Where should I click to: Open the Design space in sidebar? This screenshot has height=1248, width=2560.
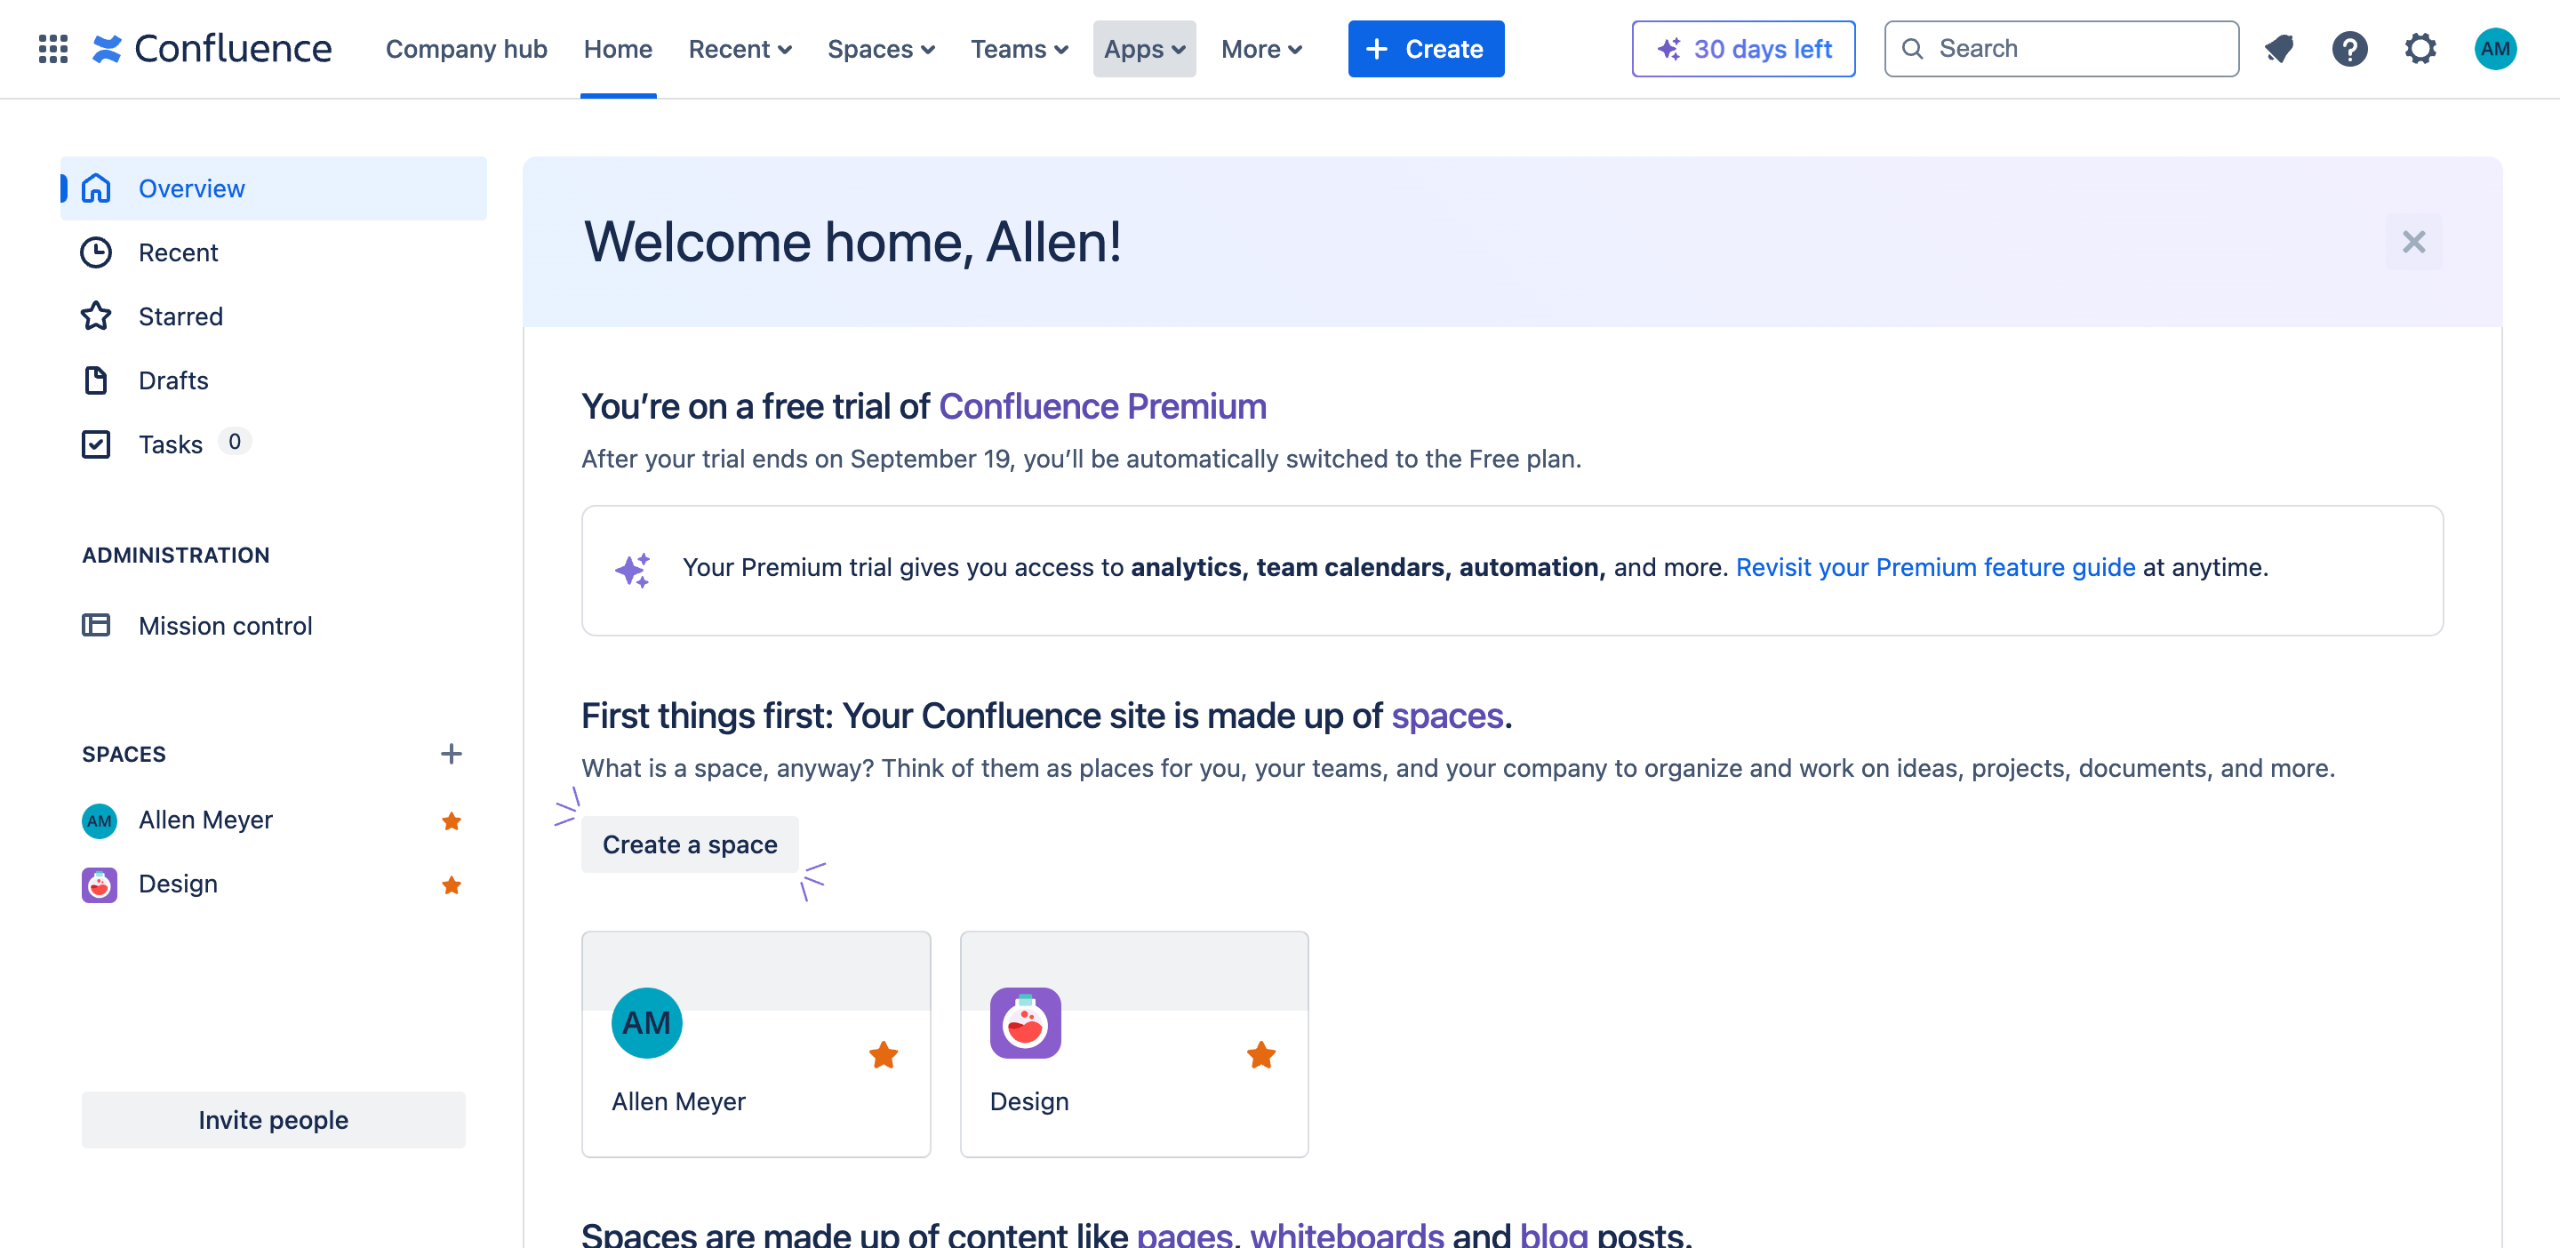[178, 884]
